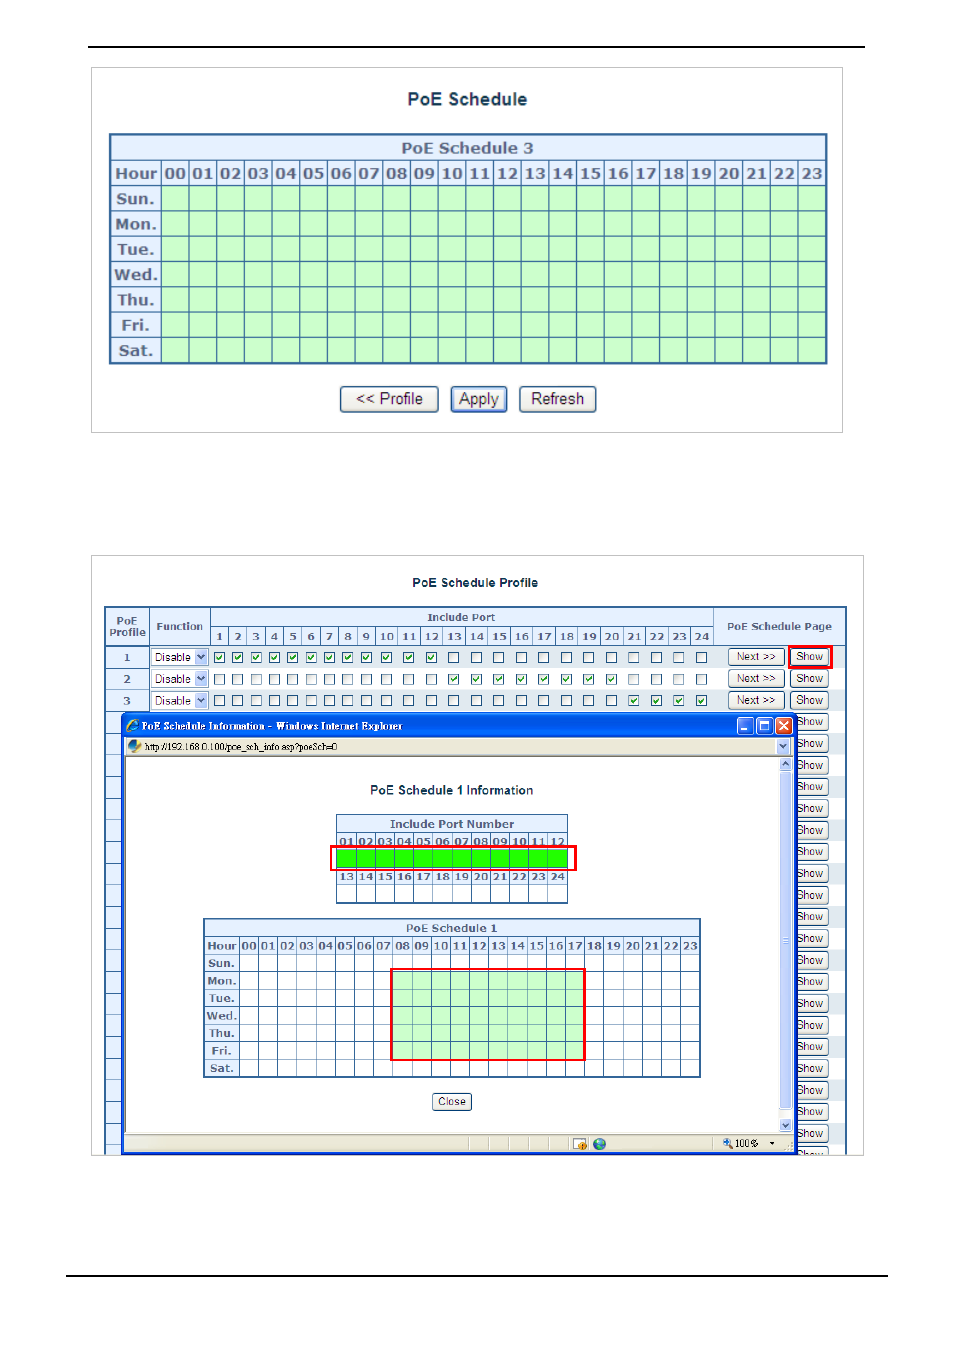Click Next >> for PoE Profile 3
The width and height of the screenshot is (954, 1350).
tap(756, 701)
